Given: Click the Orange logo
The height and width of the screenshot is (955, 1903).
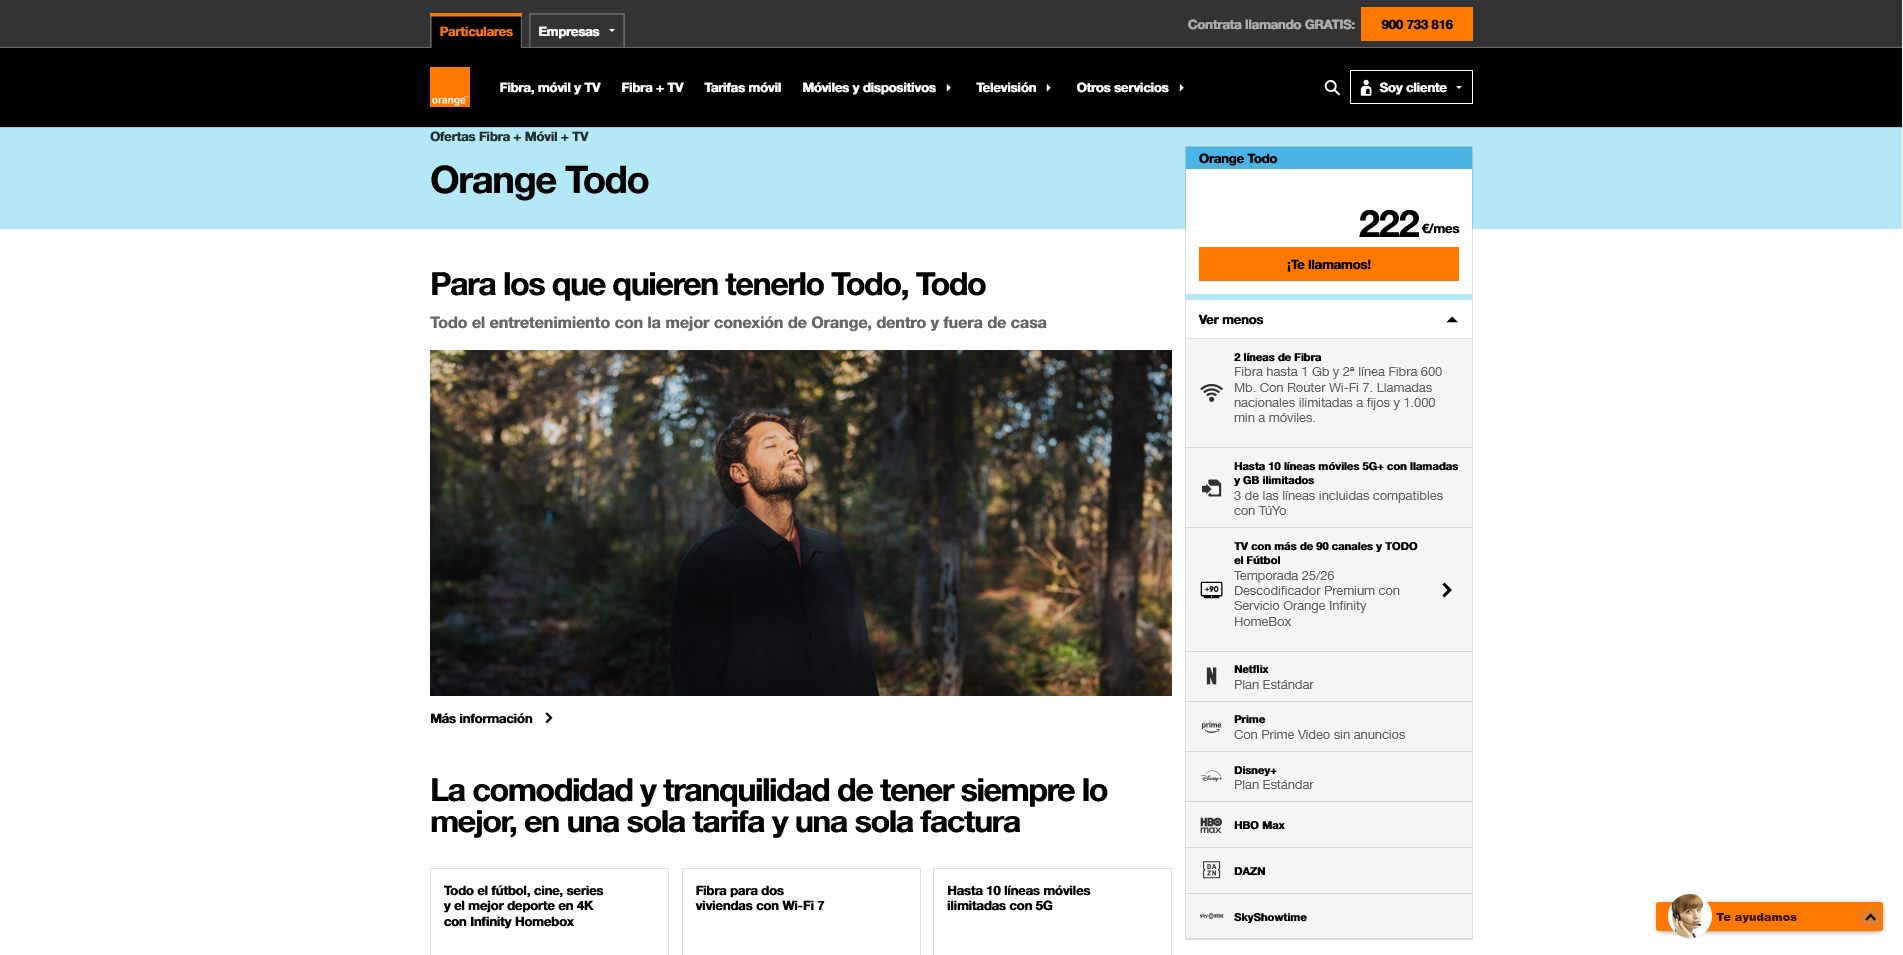Looking at the screenshot, I should click(x=449, y=87).
